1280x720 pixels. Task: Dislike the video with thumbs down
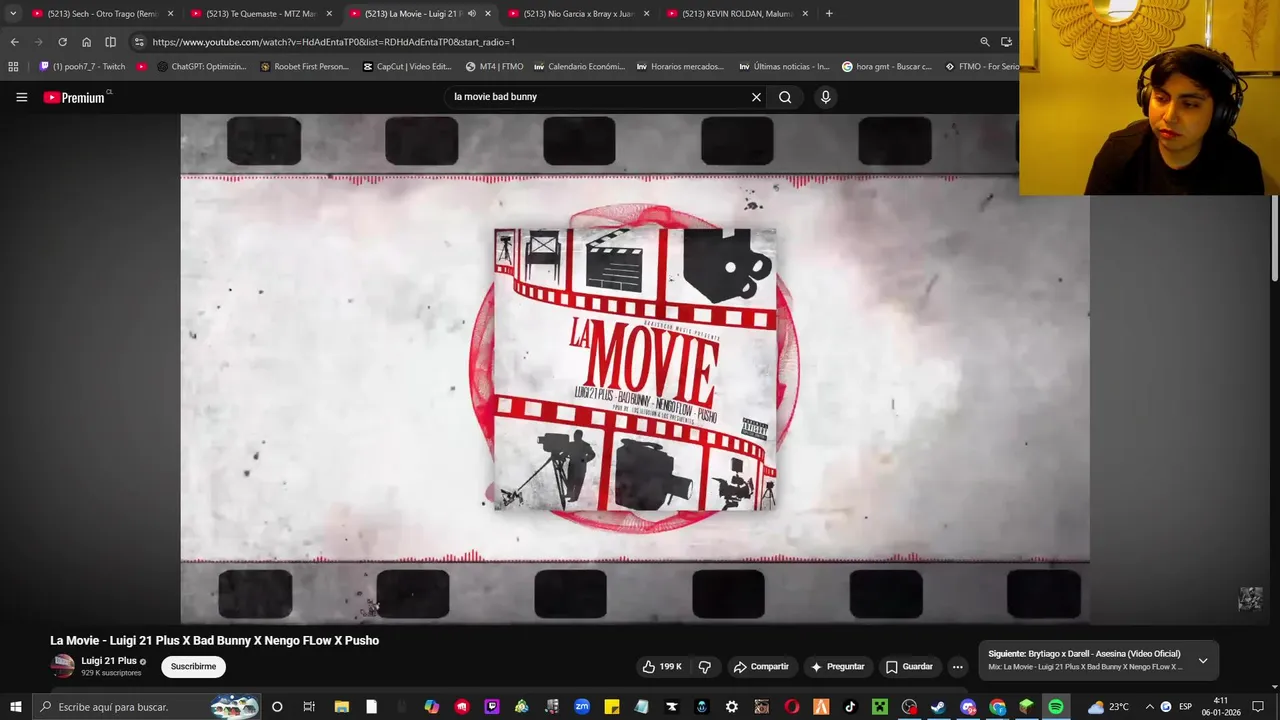click(704, 666)
